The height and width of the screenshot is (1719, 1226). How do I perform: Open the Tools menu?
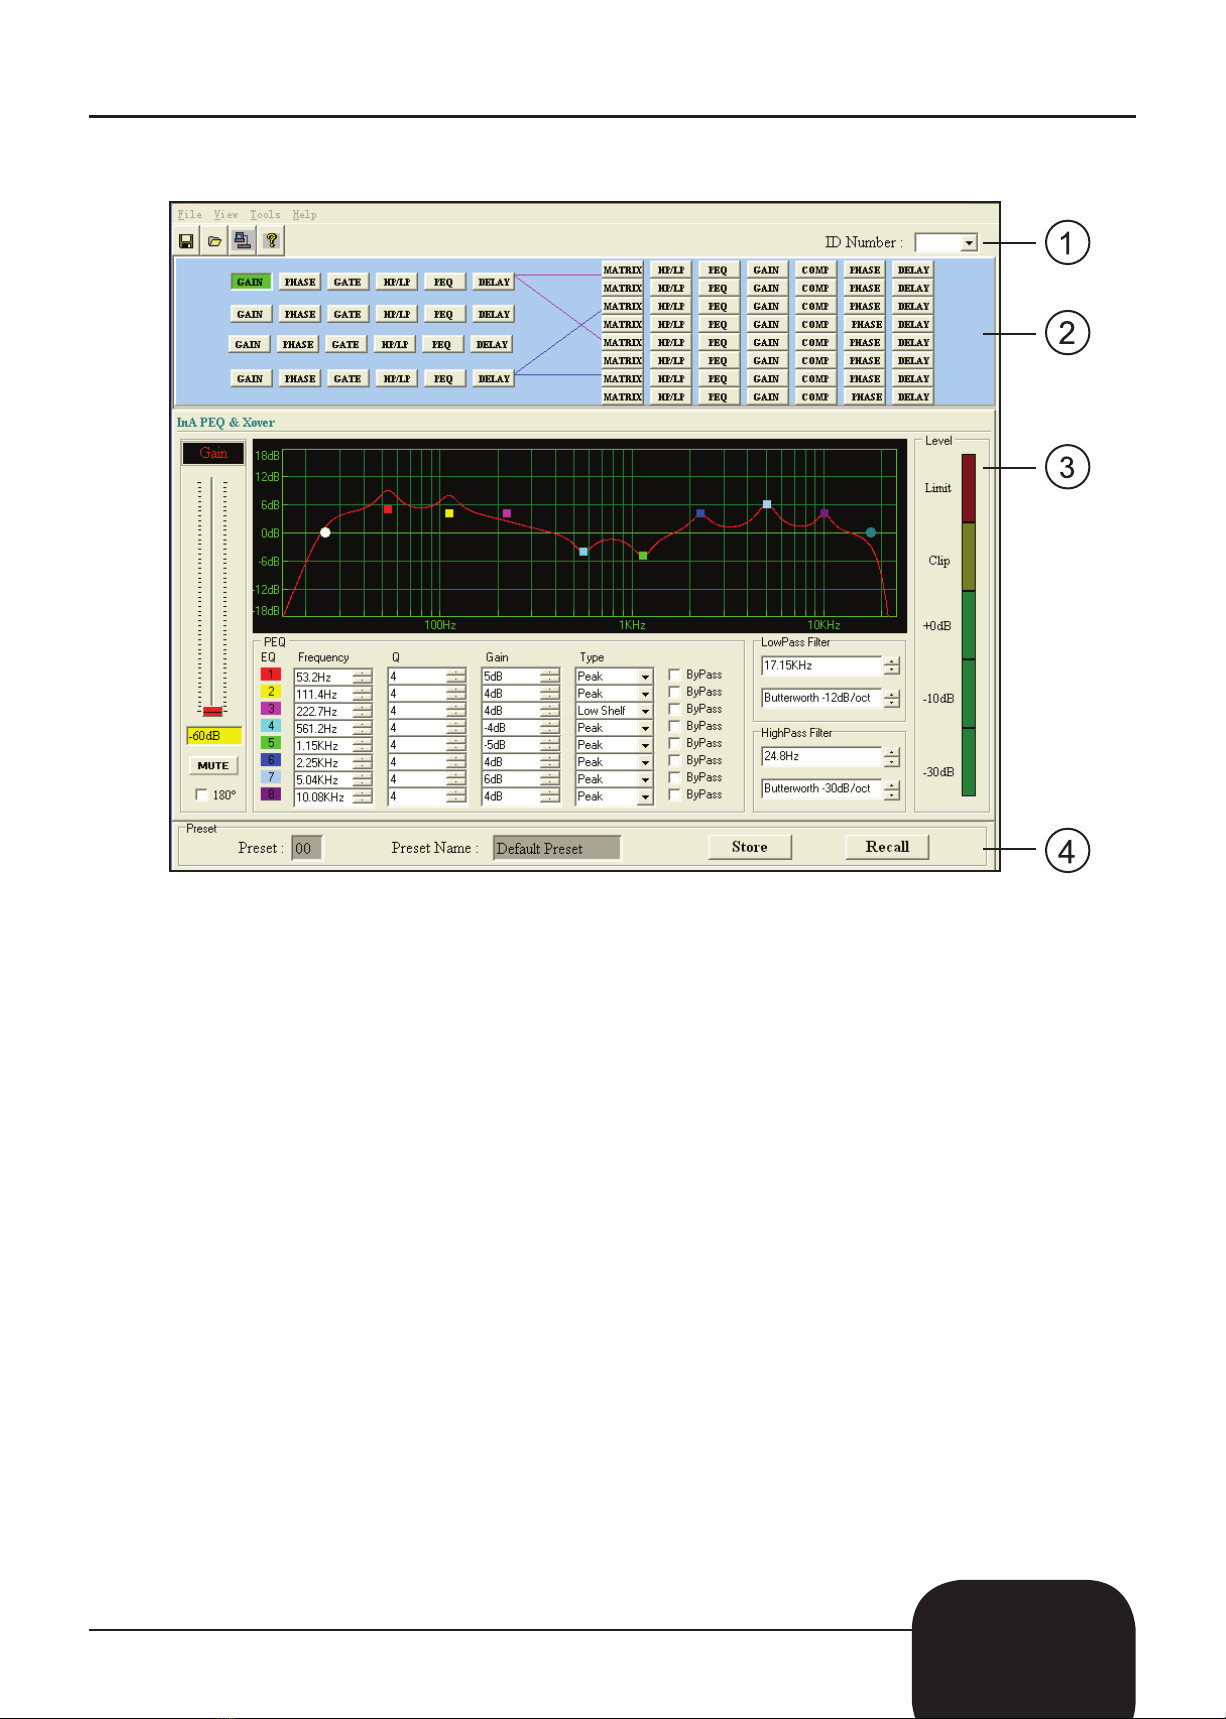tap(265, 214)
